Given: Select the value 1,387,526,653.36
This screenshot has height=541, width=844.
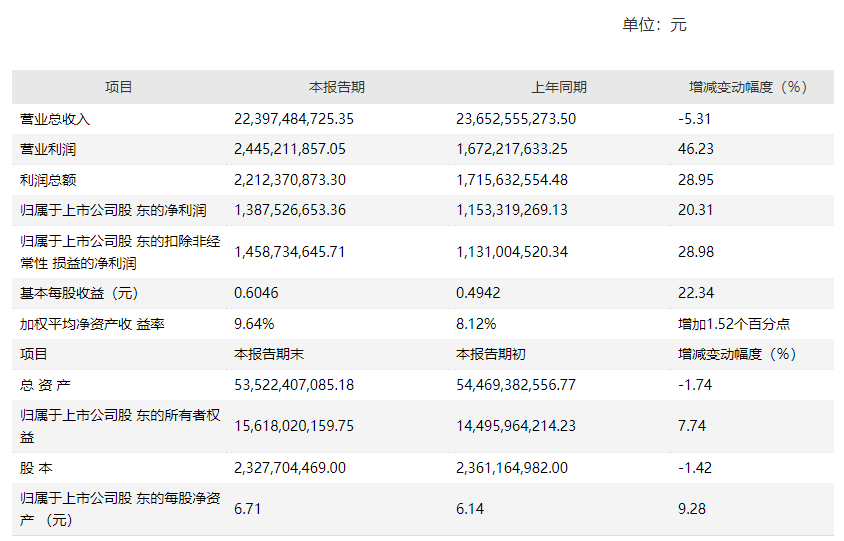Looking at the screenshot, I should [x=290, y=210].
